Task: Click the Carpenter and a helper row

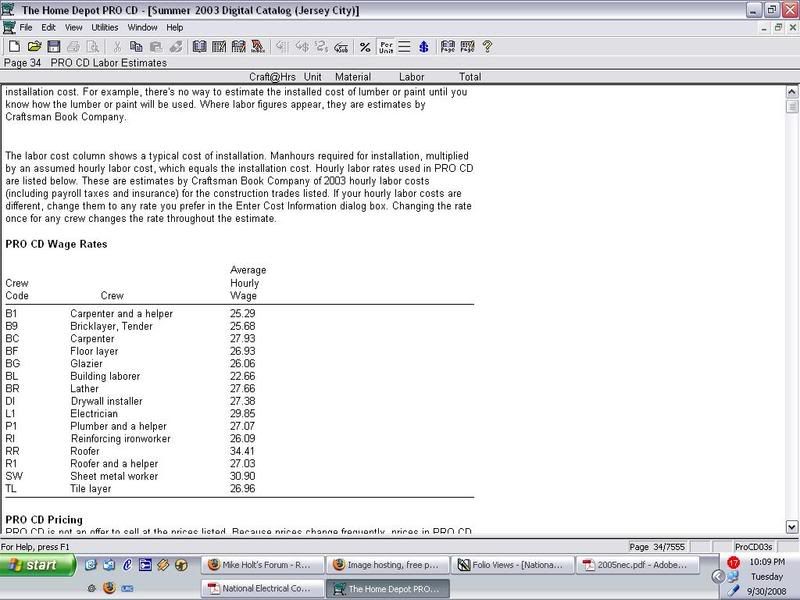Action: (x=239, y=314)
